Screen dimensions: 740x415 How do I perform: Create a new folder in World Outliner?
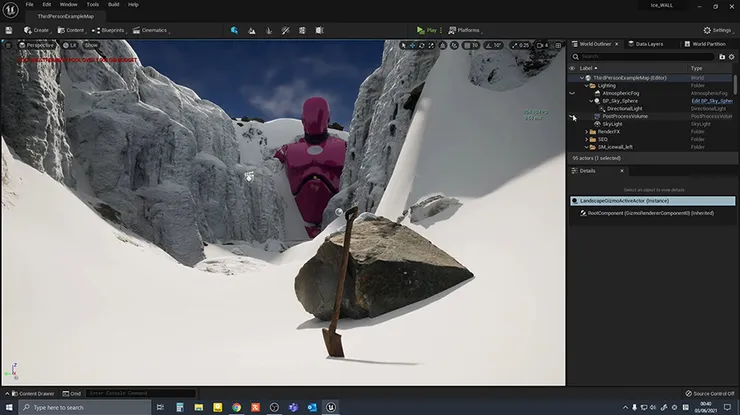[x=722, y=57]
